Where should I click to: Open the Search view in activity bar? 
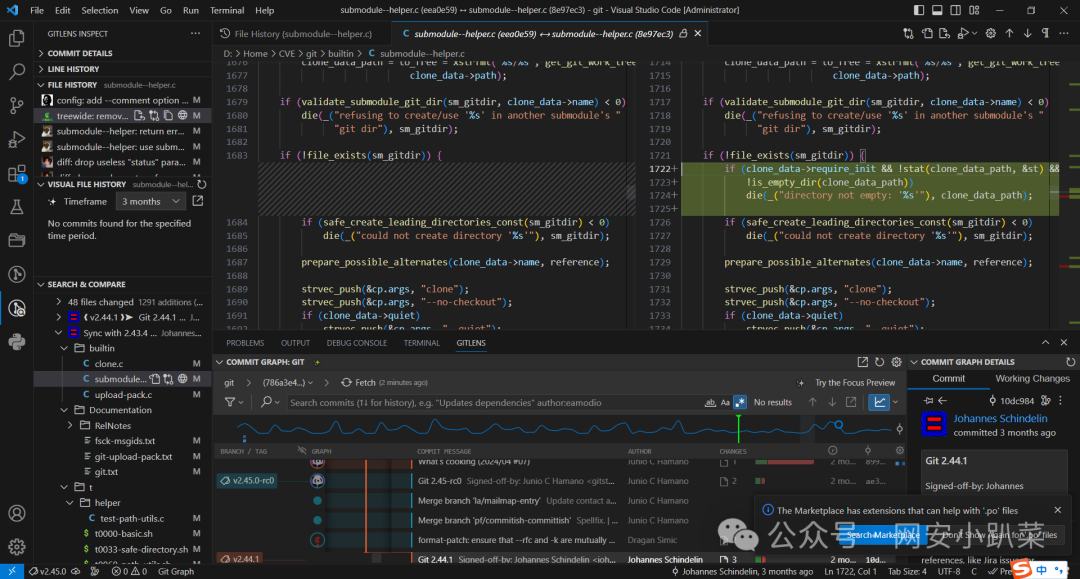(x=17, y=72)
